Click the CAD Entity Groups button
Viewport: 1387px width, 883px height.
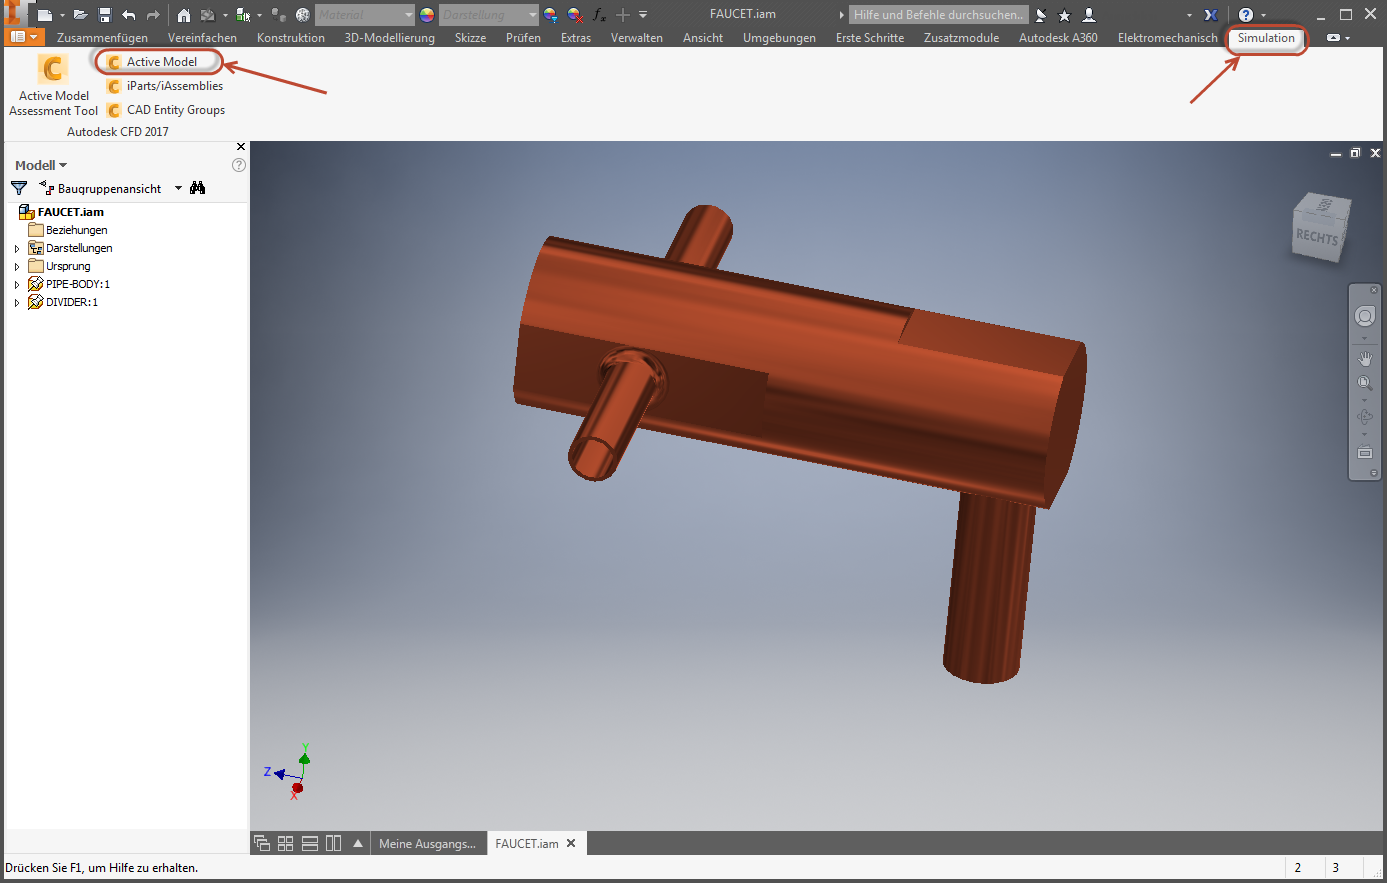pyautogui.click(x=166, y=110)
